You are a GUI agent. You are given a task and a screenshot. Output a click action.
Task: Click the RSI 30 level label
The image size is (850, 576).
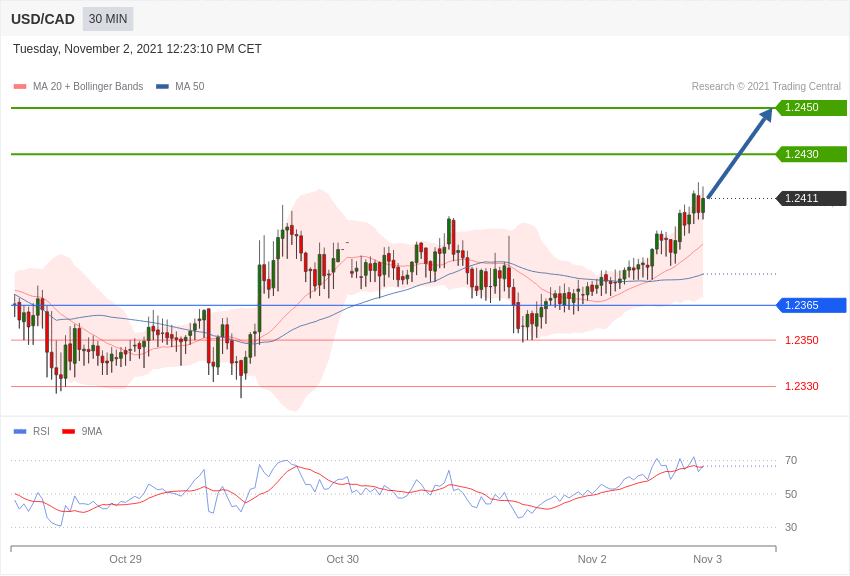click(791, 527)
